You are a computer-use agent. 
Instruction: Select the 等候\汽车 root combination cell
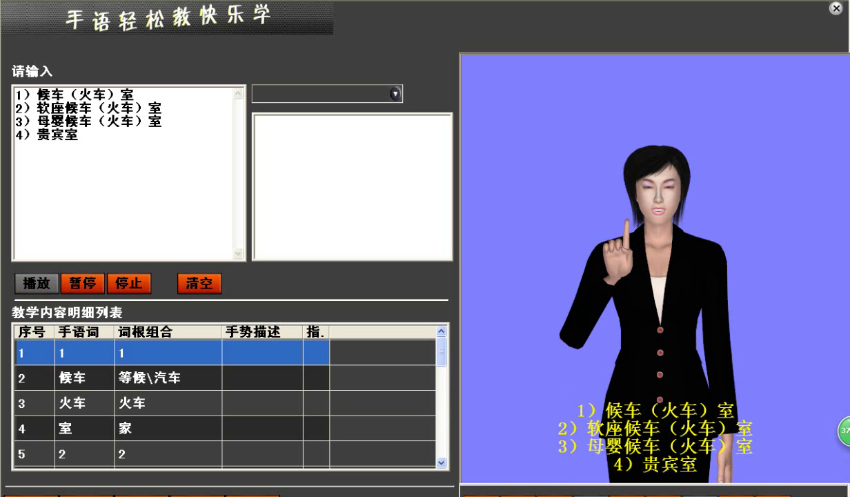[x=168, y=378]
